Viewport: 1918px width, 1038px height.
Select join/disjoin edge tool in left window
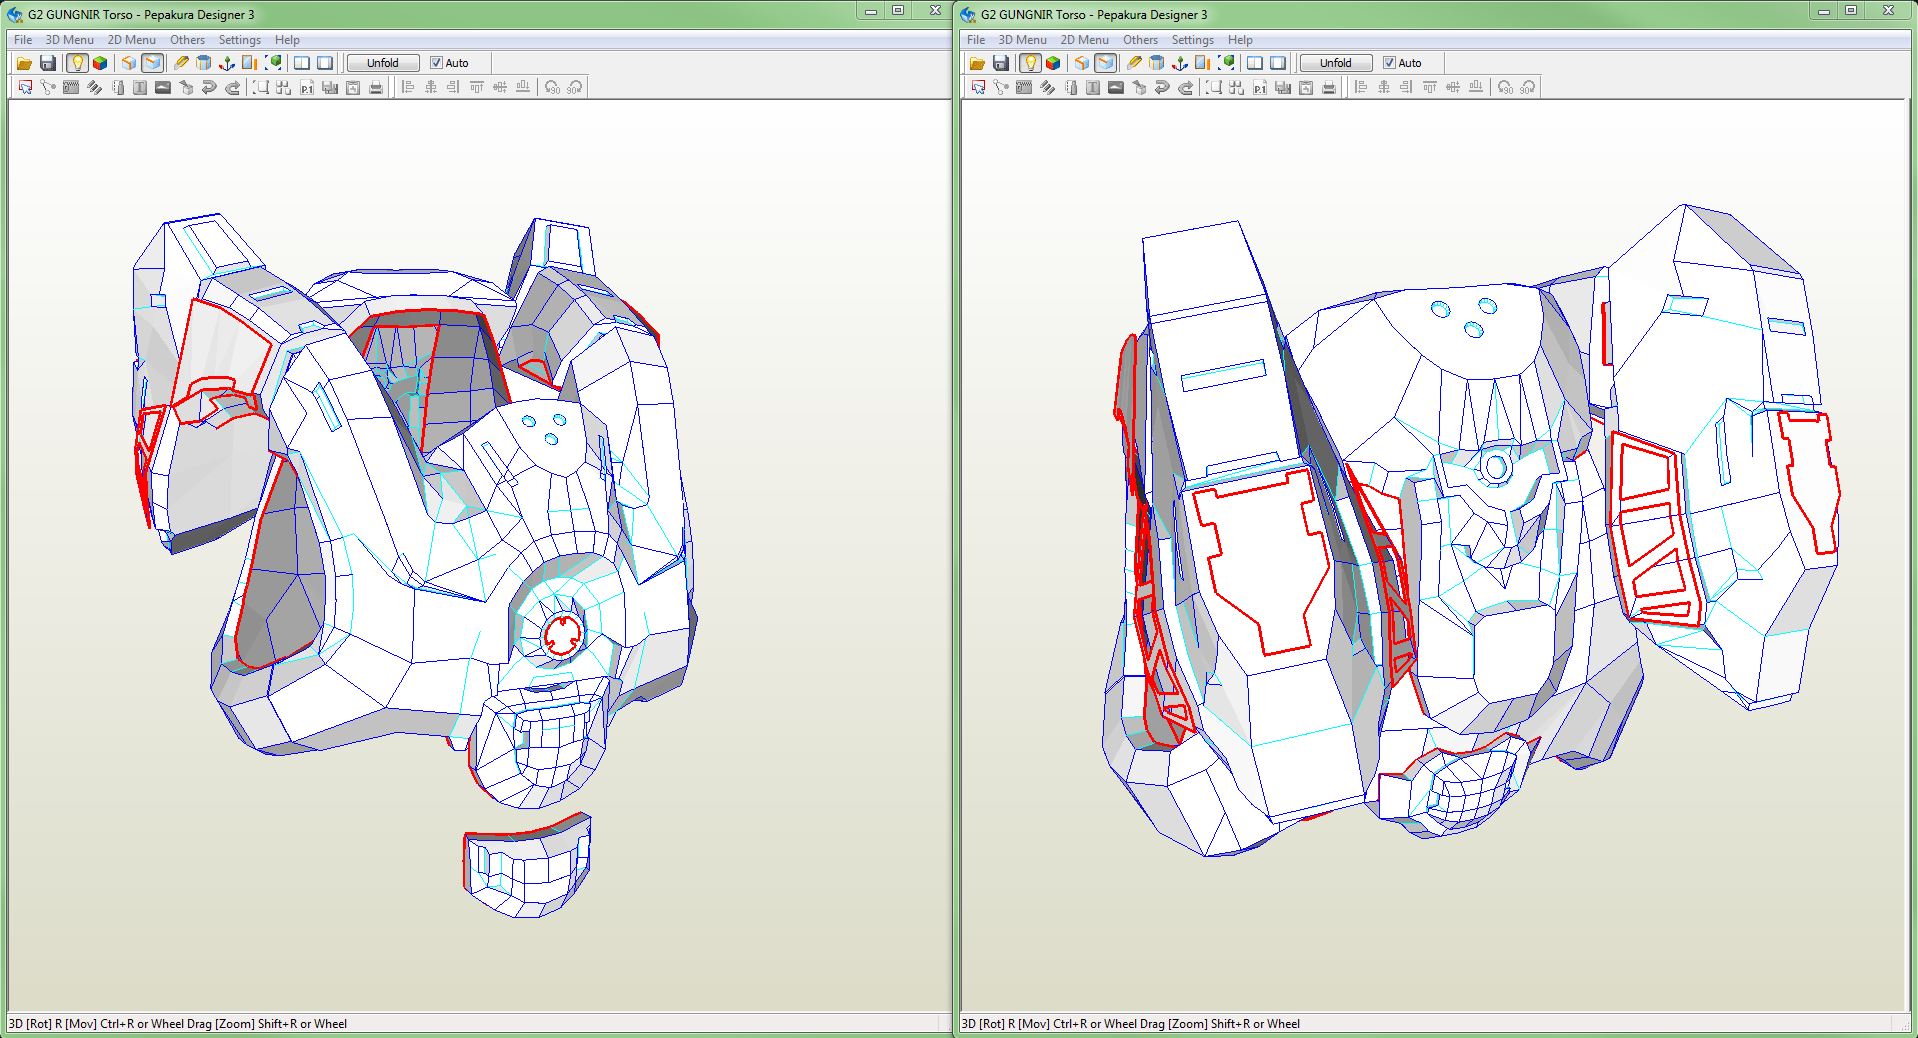pos(48,88)
